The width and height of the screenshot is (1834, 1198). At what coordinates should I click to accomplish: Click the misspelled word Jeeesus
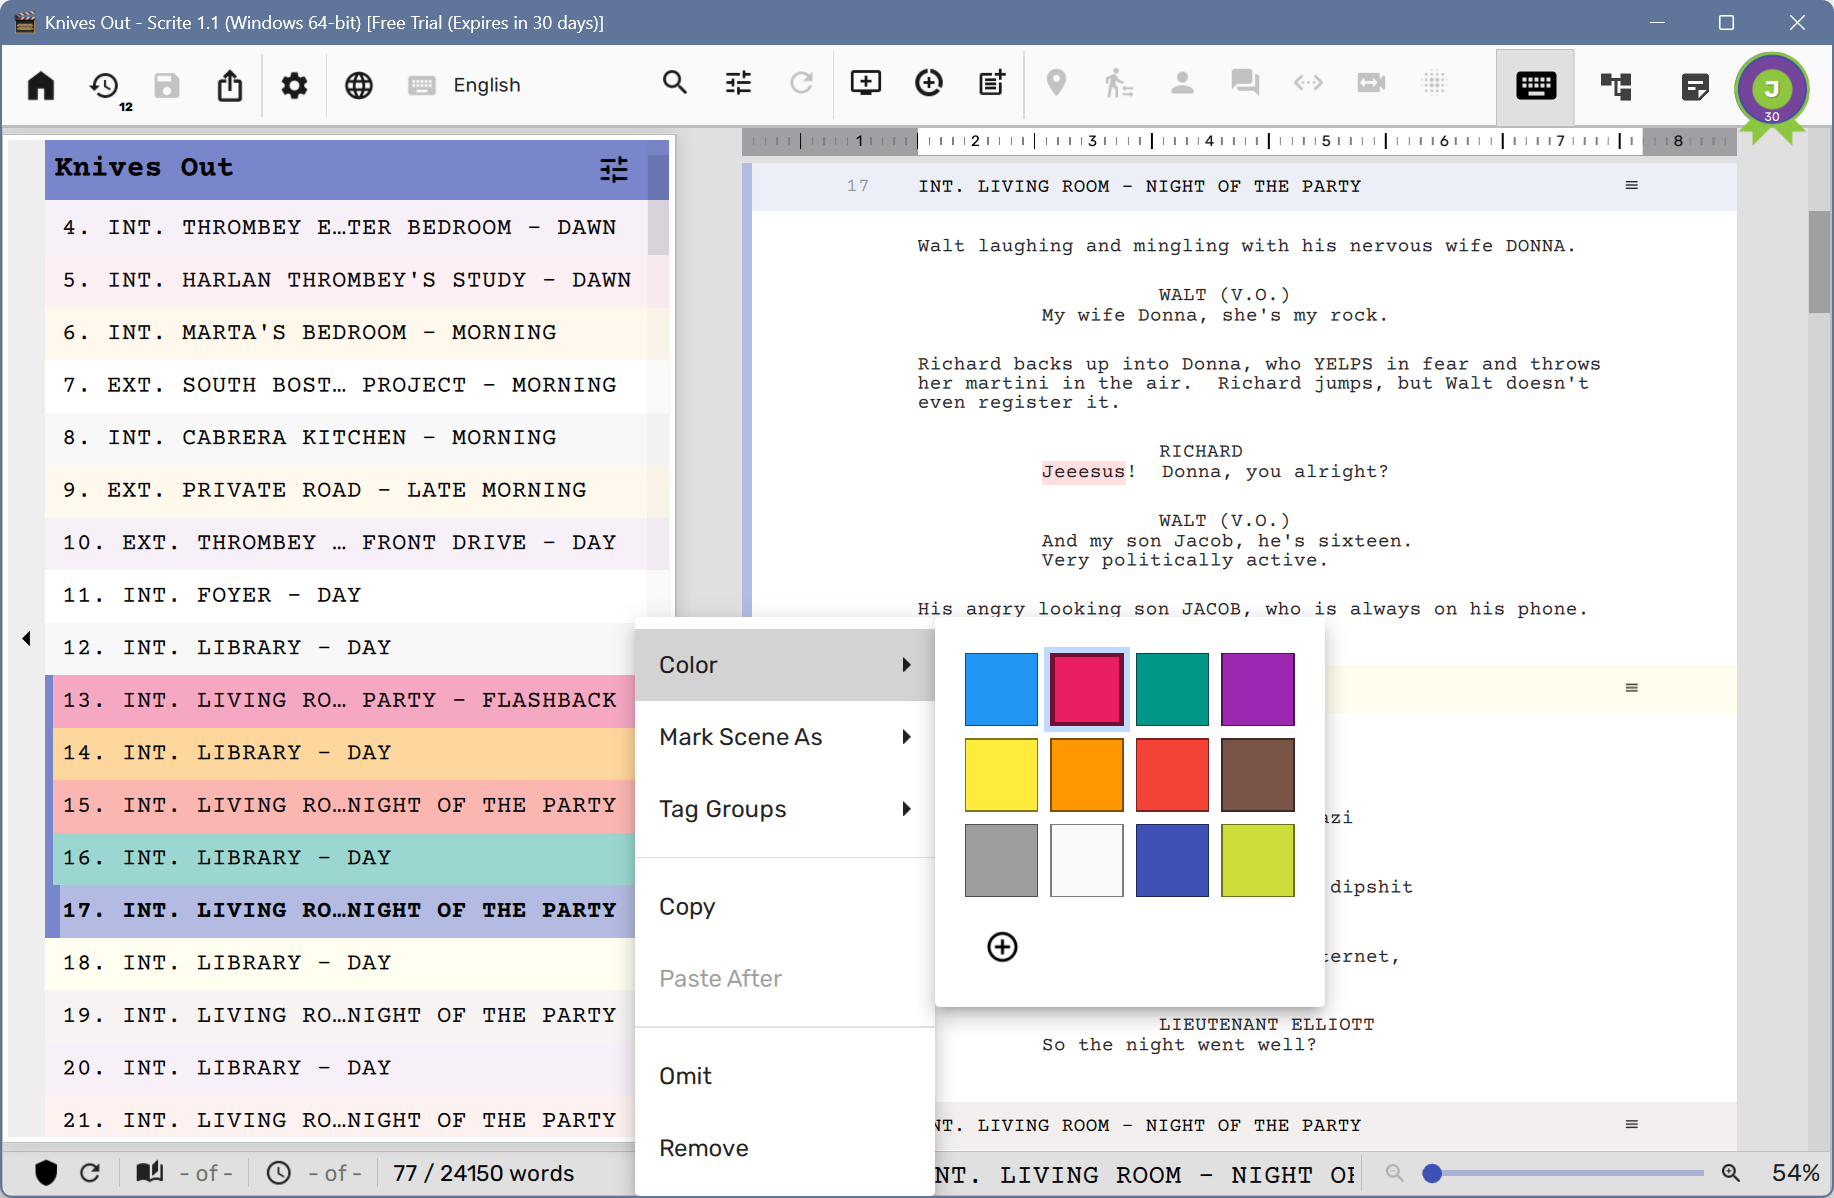point(1083,472)
